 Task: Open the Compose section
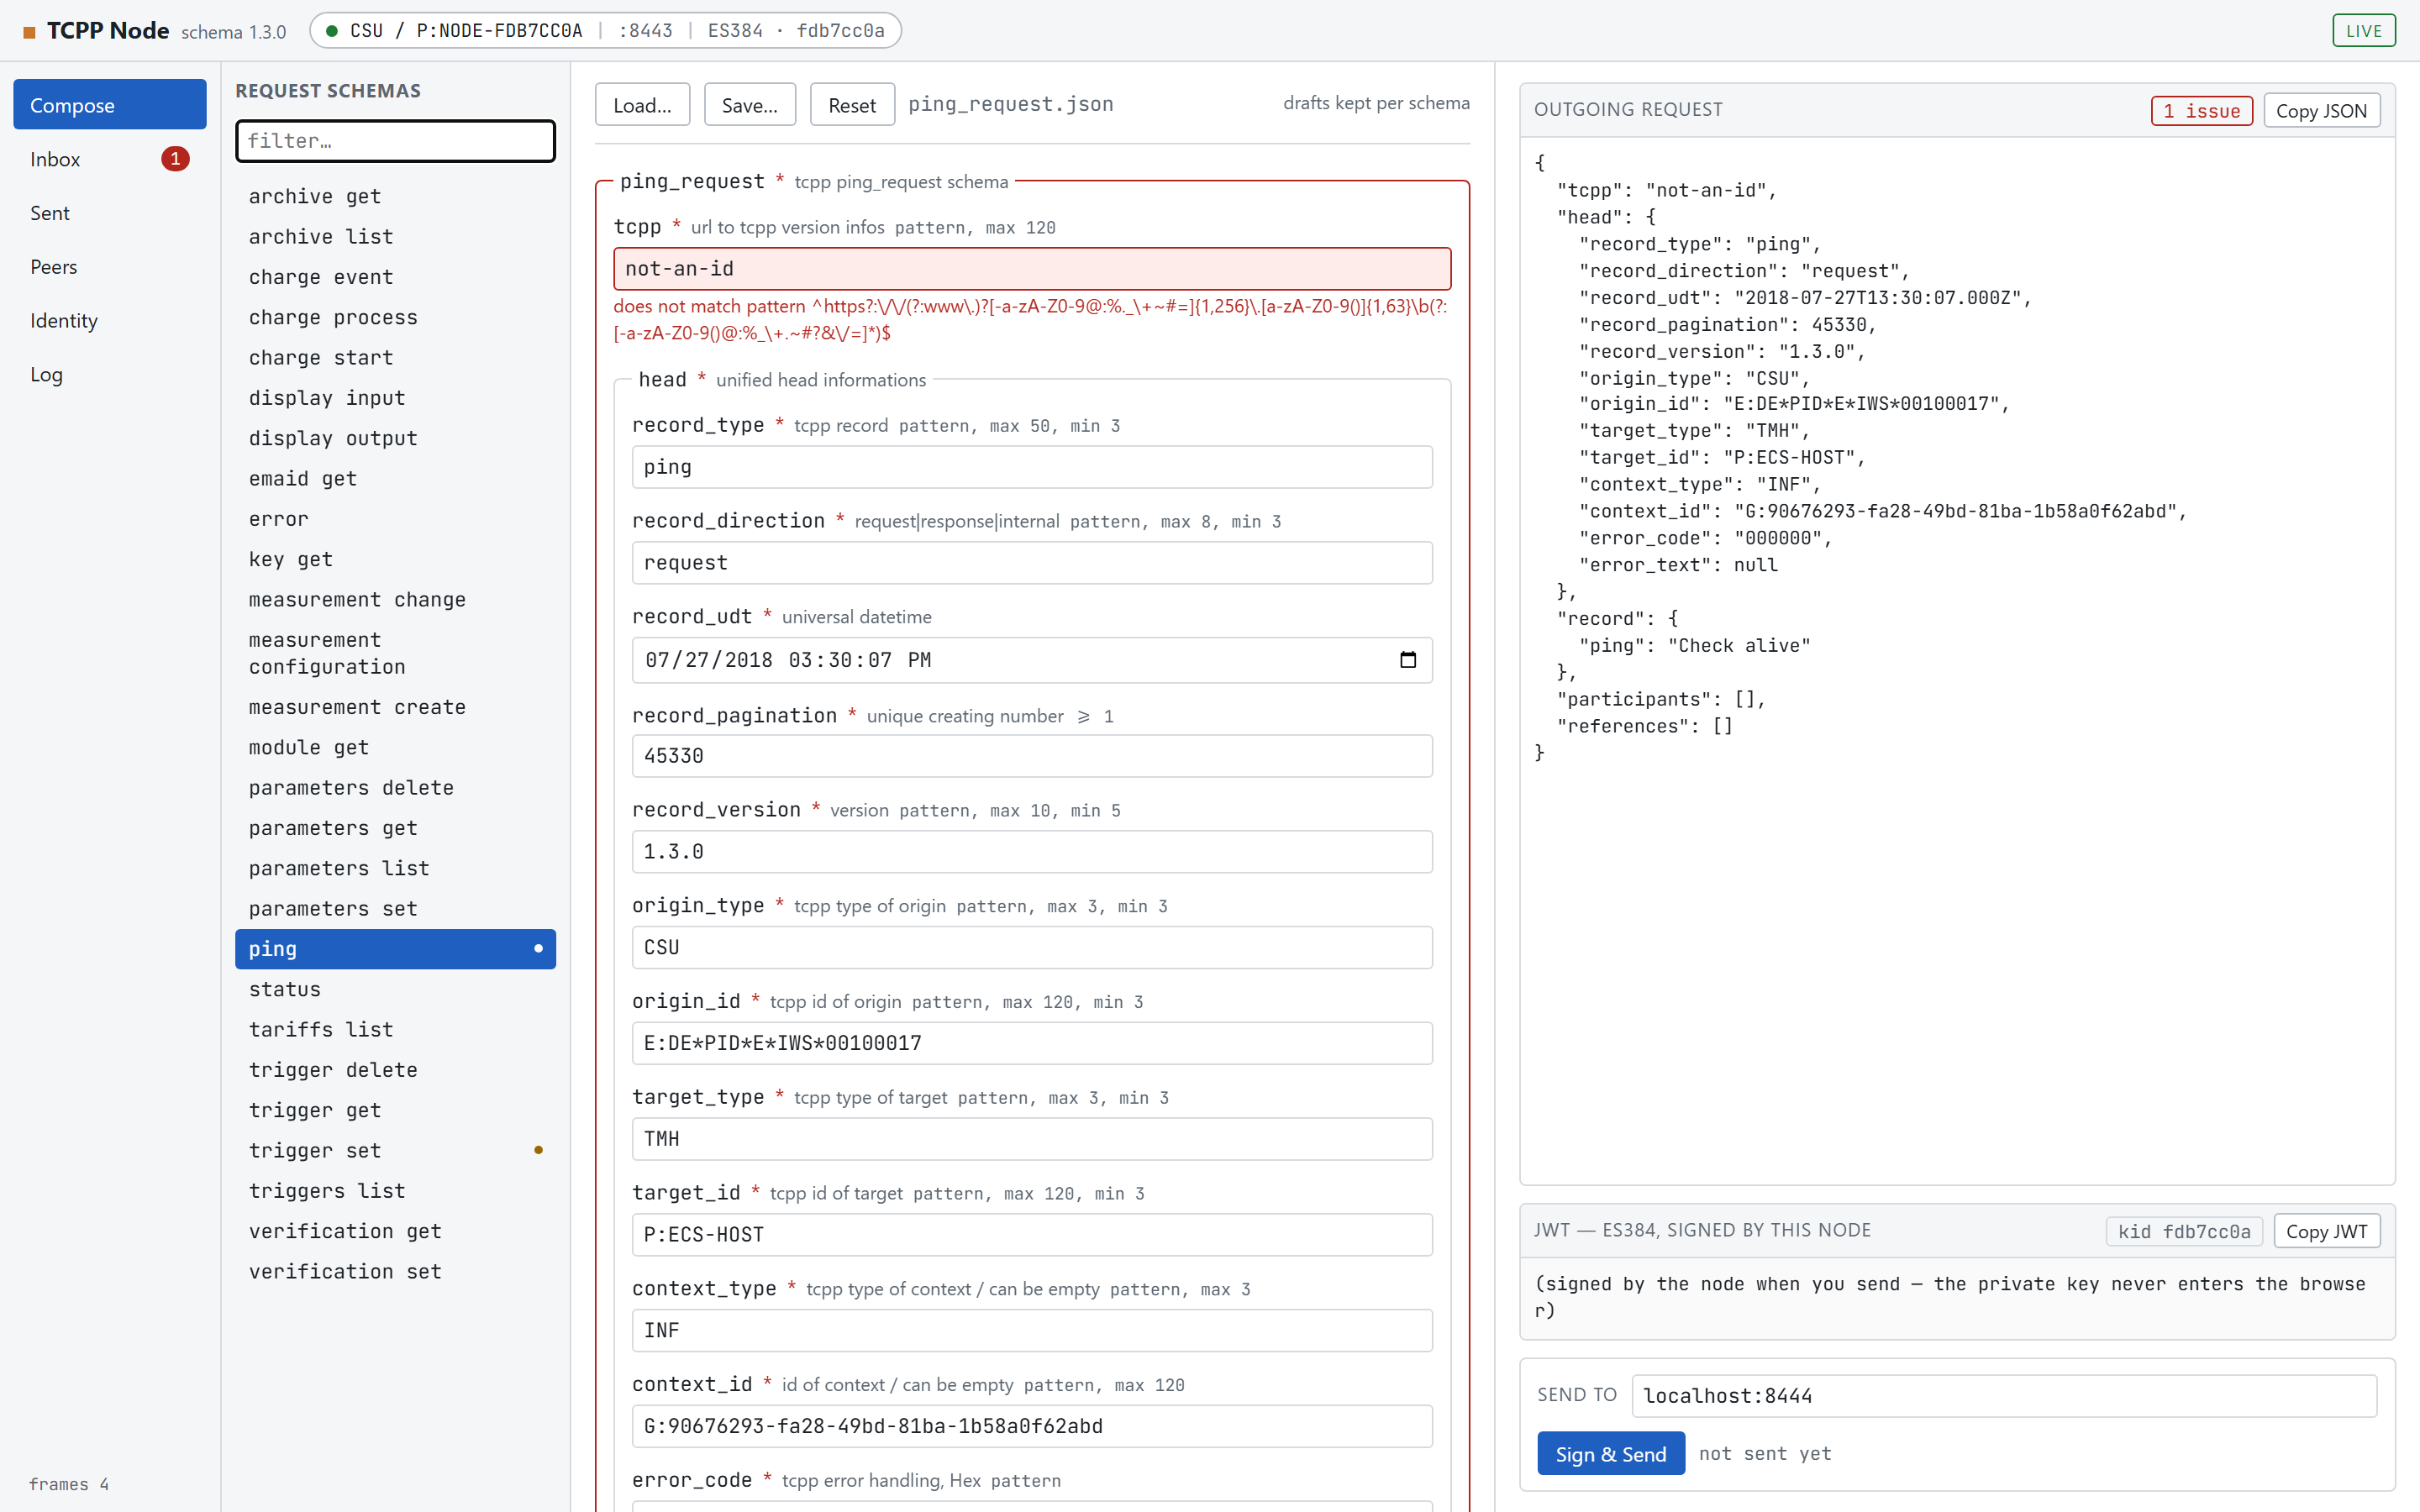(110, 105)
